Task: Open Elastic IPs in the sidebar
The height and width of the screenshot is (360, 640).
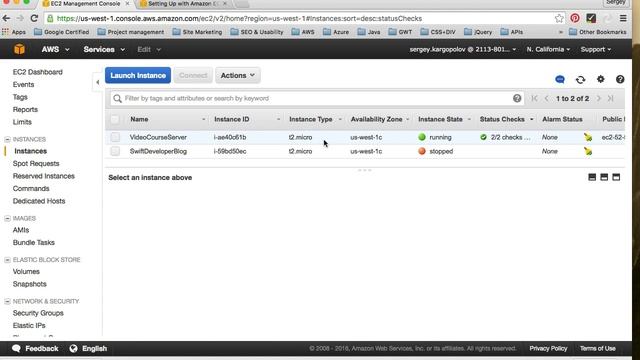Action: pos(29,326)
